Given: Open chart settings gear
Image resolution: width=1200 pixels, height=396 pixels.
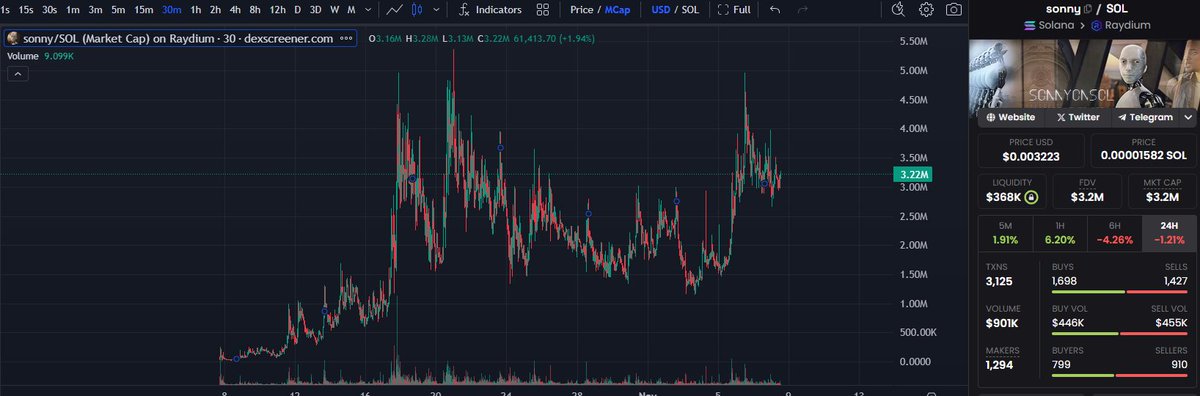Looking at the screenshot, I should tap(927, 9).
